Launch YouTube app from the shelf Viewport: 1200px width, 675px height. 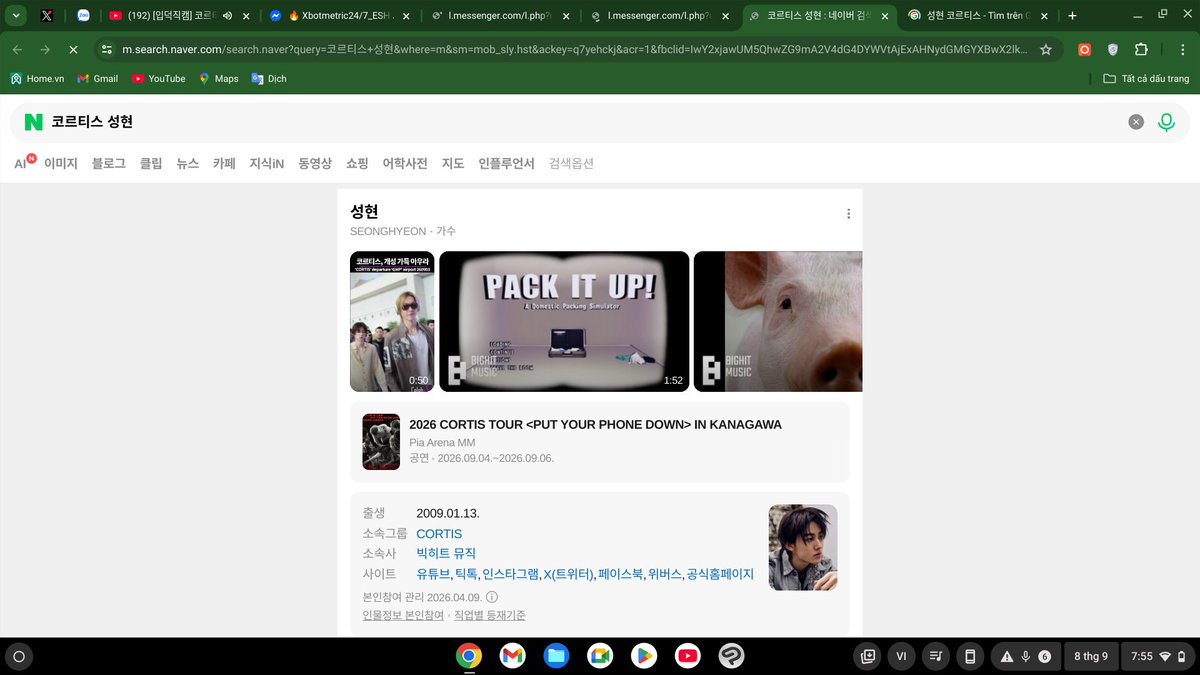(x=687, y=656)
